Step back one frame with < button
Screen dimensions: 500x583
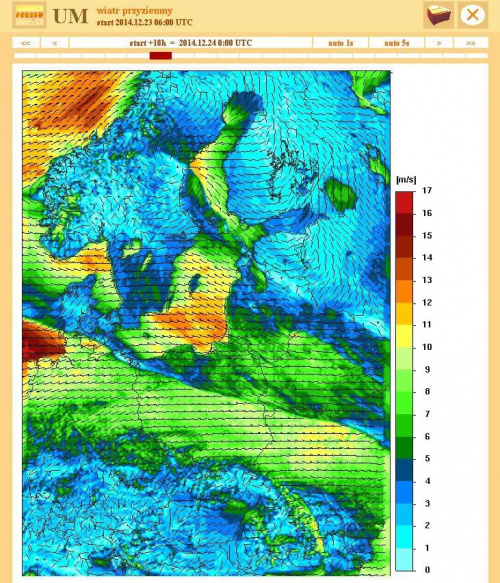pyautogui.click(x=55, y=43)
